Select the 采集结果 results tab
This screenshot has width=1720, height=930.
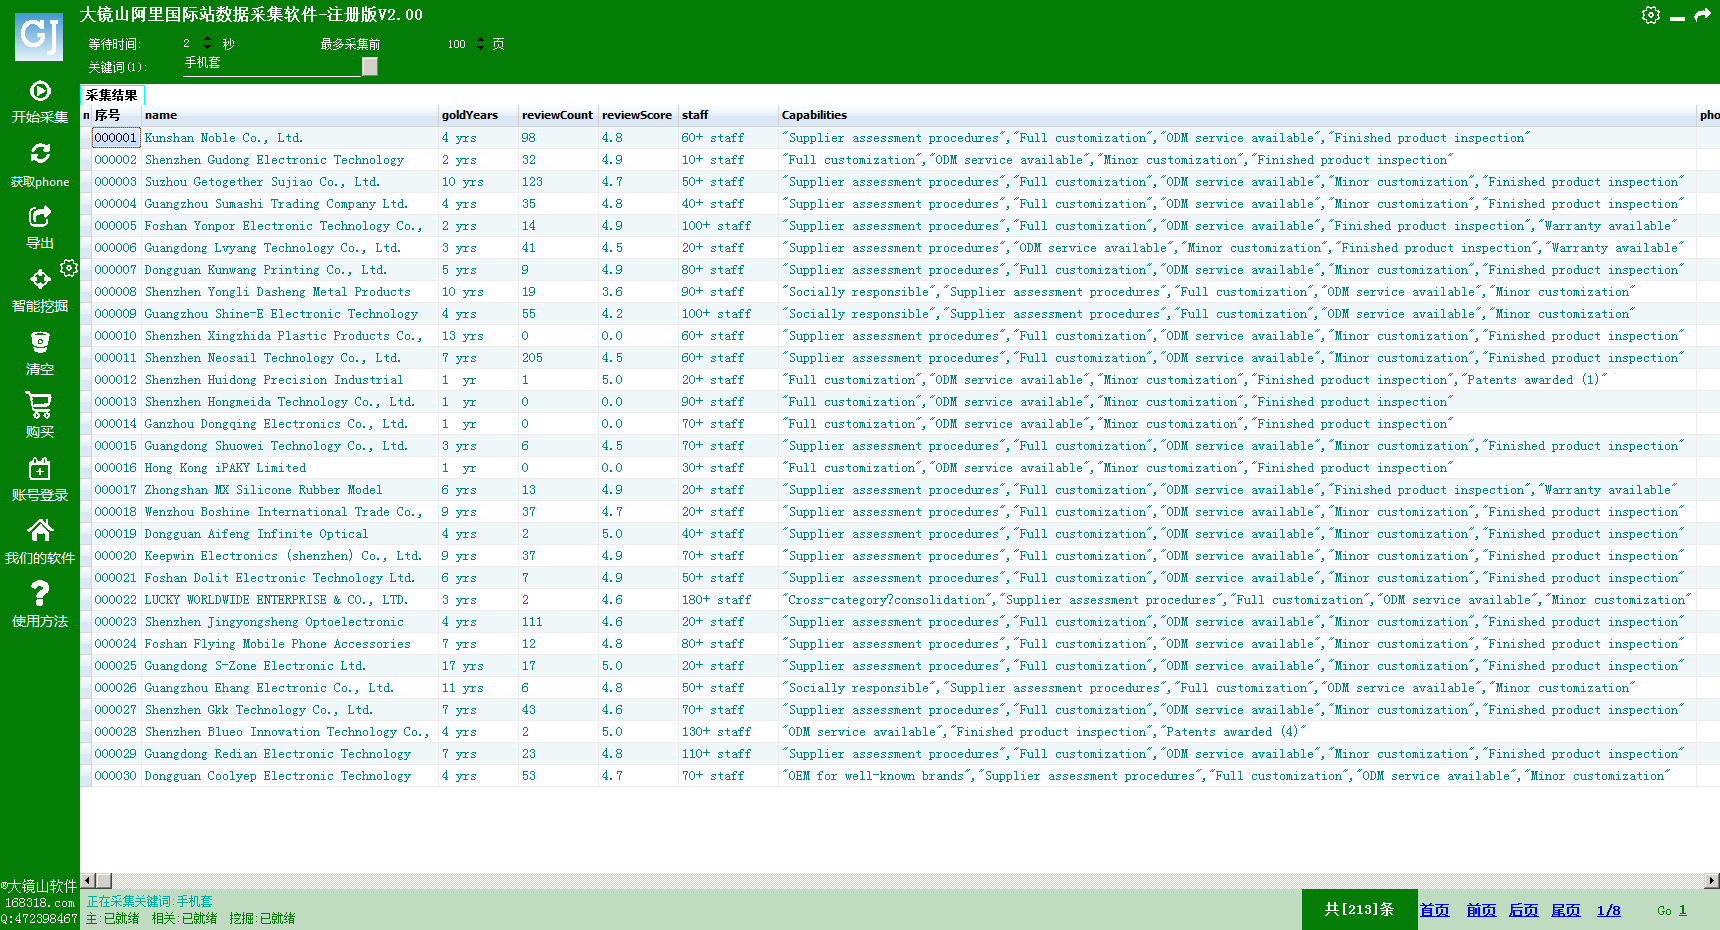pos(111,95)
